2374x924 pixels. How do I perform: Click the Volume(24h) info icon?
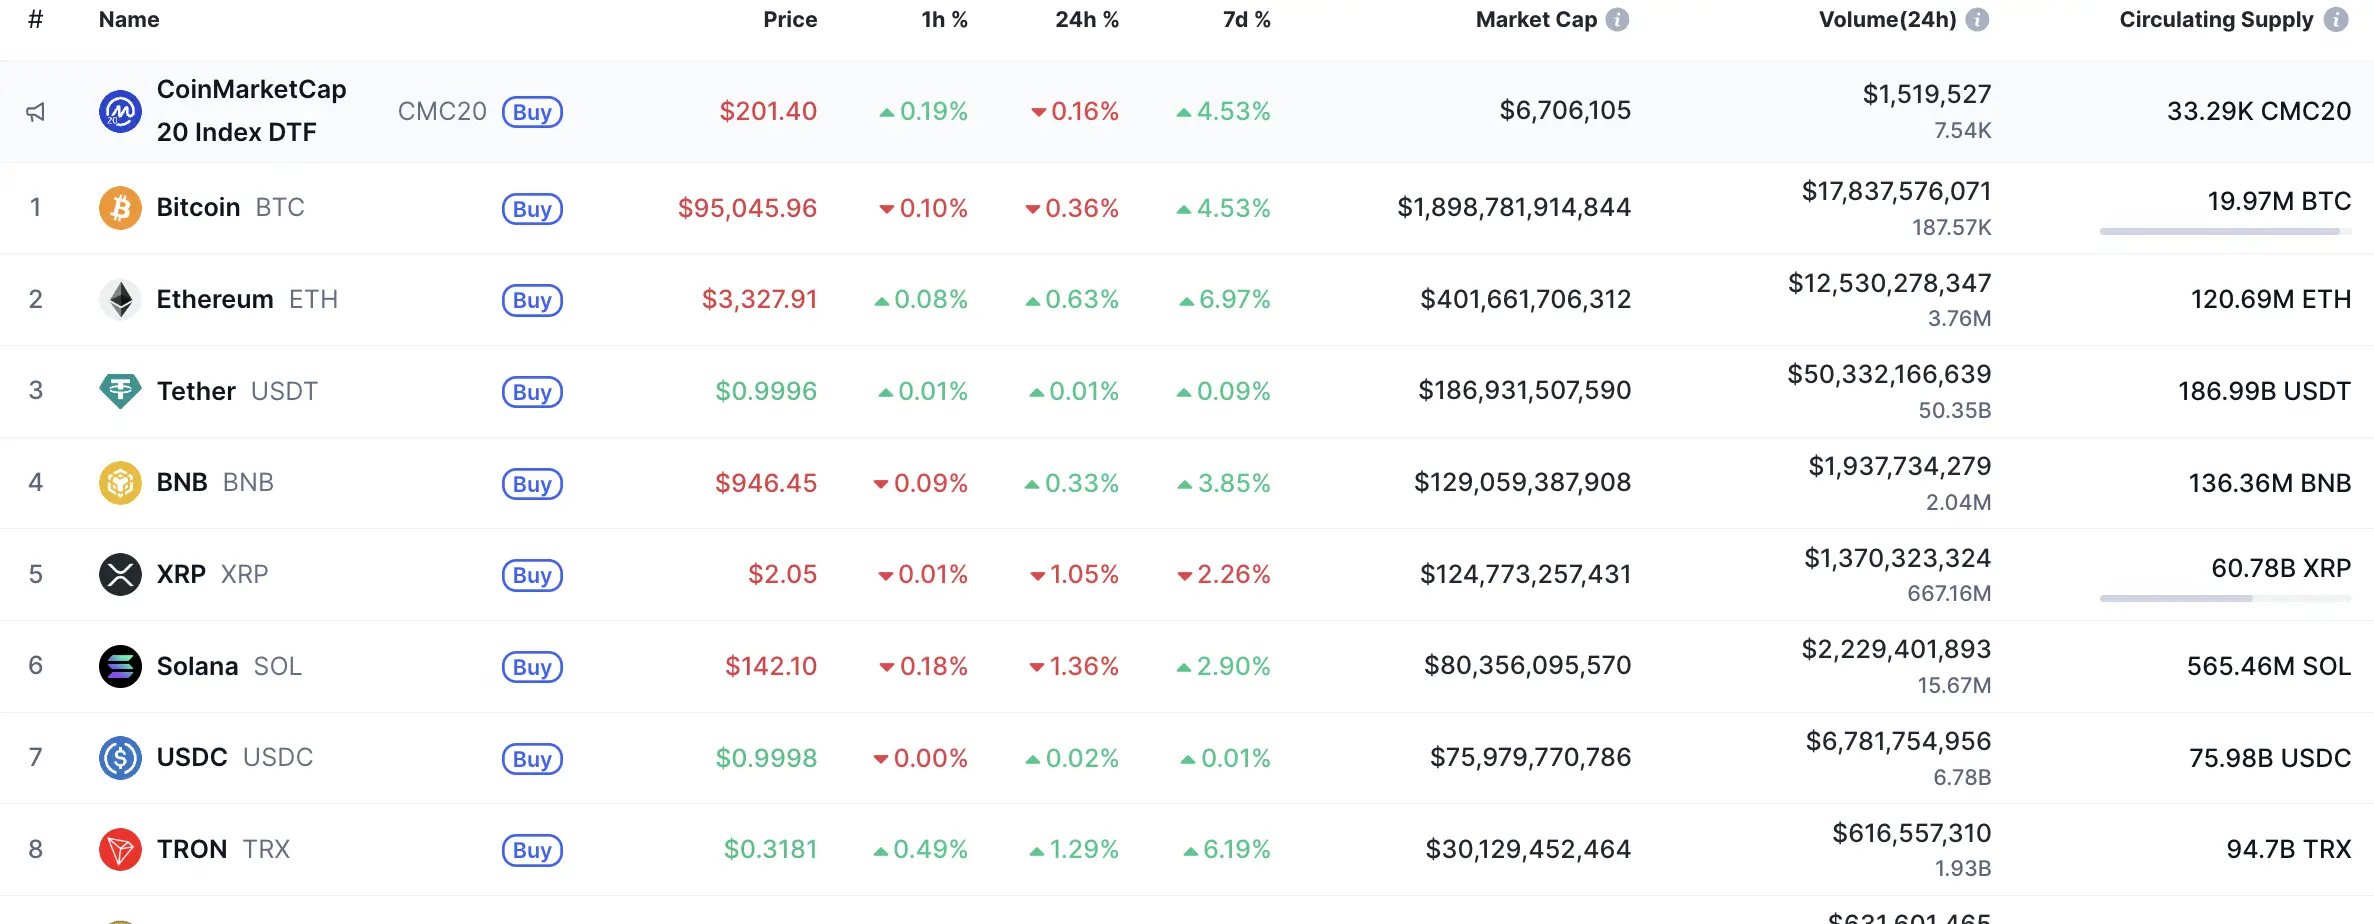click(x=1977, y=20)
